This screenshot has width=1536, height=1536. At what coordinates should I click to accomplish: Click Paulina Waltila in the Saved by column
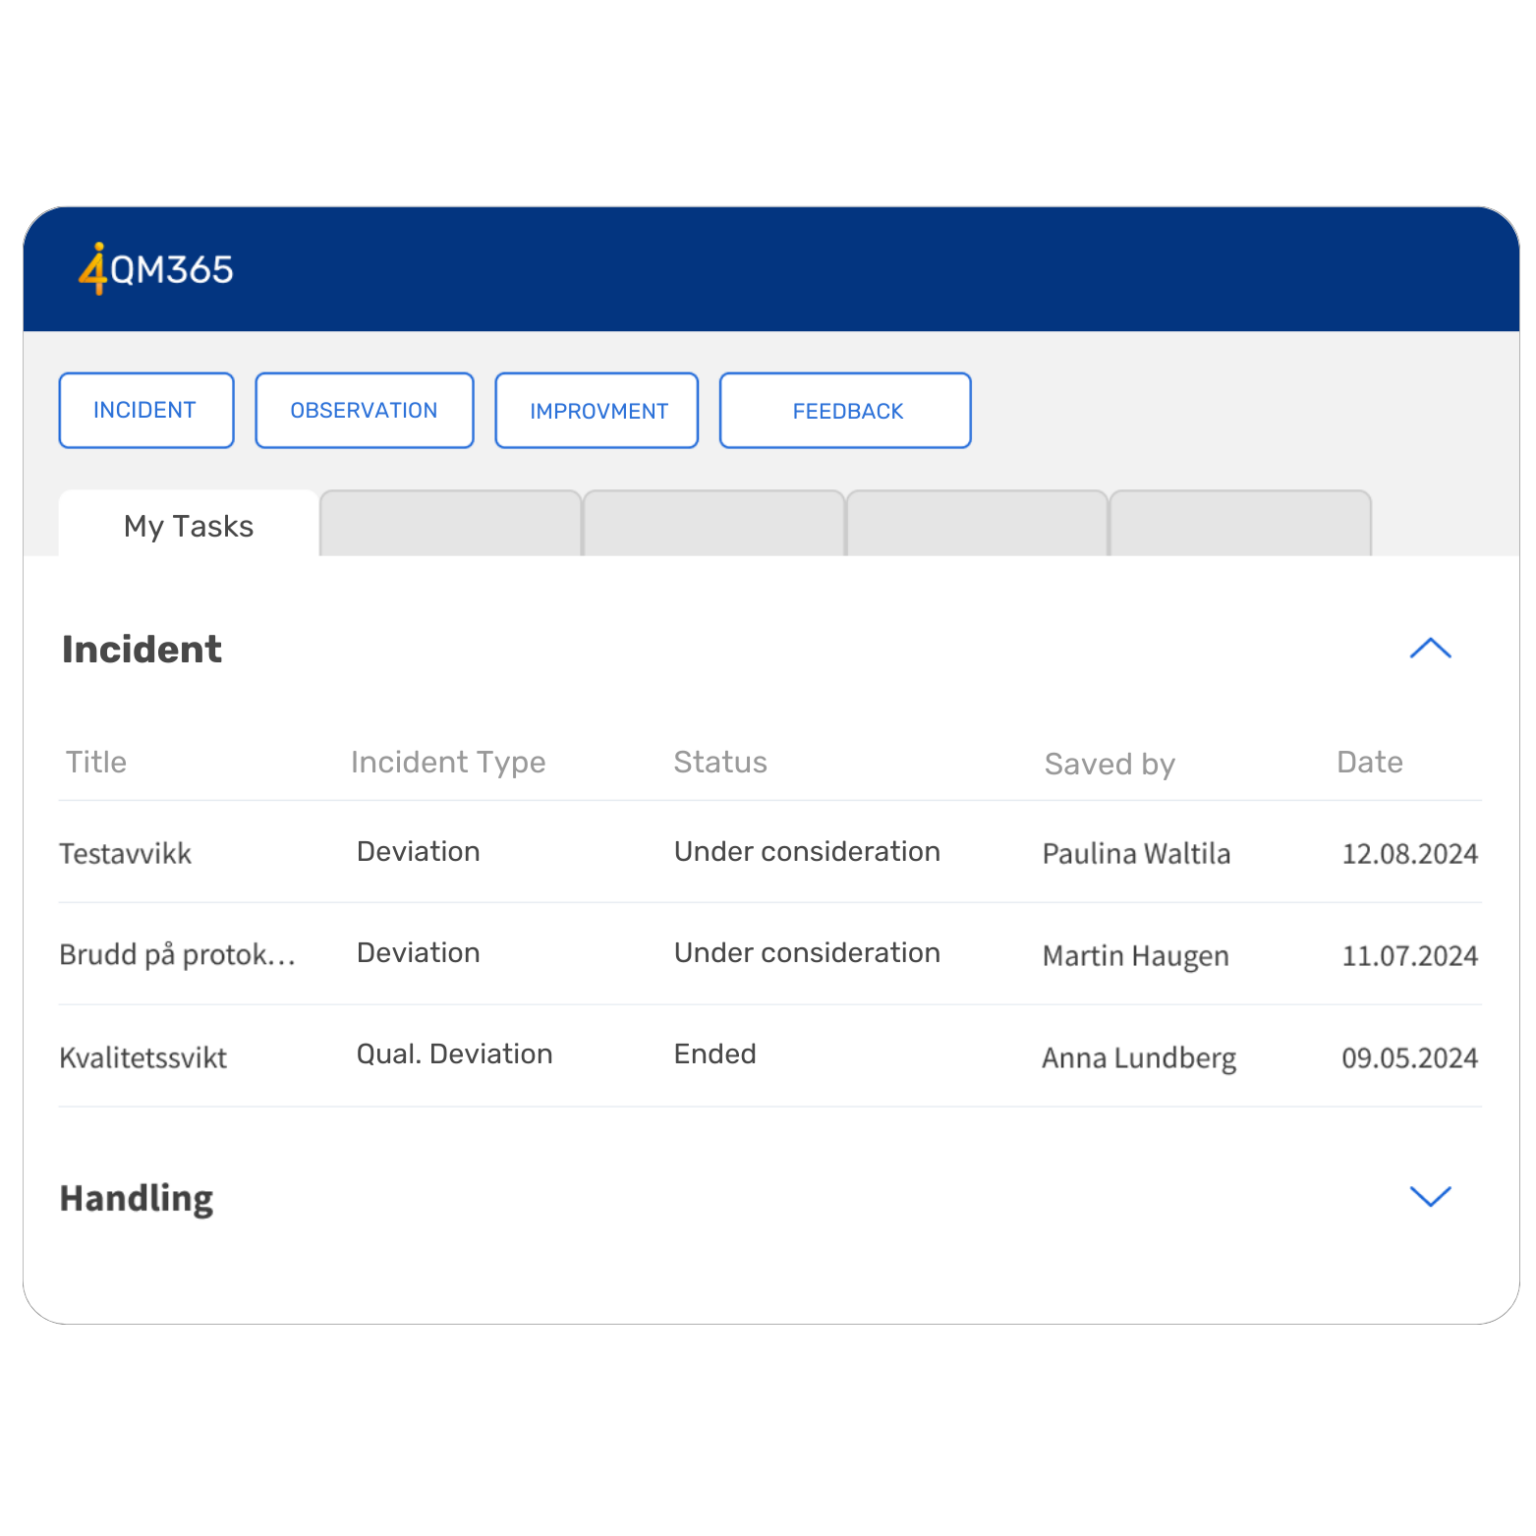click(1136, 853)
